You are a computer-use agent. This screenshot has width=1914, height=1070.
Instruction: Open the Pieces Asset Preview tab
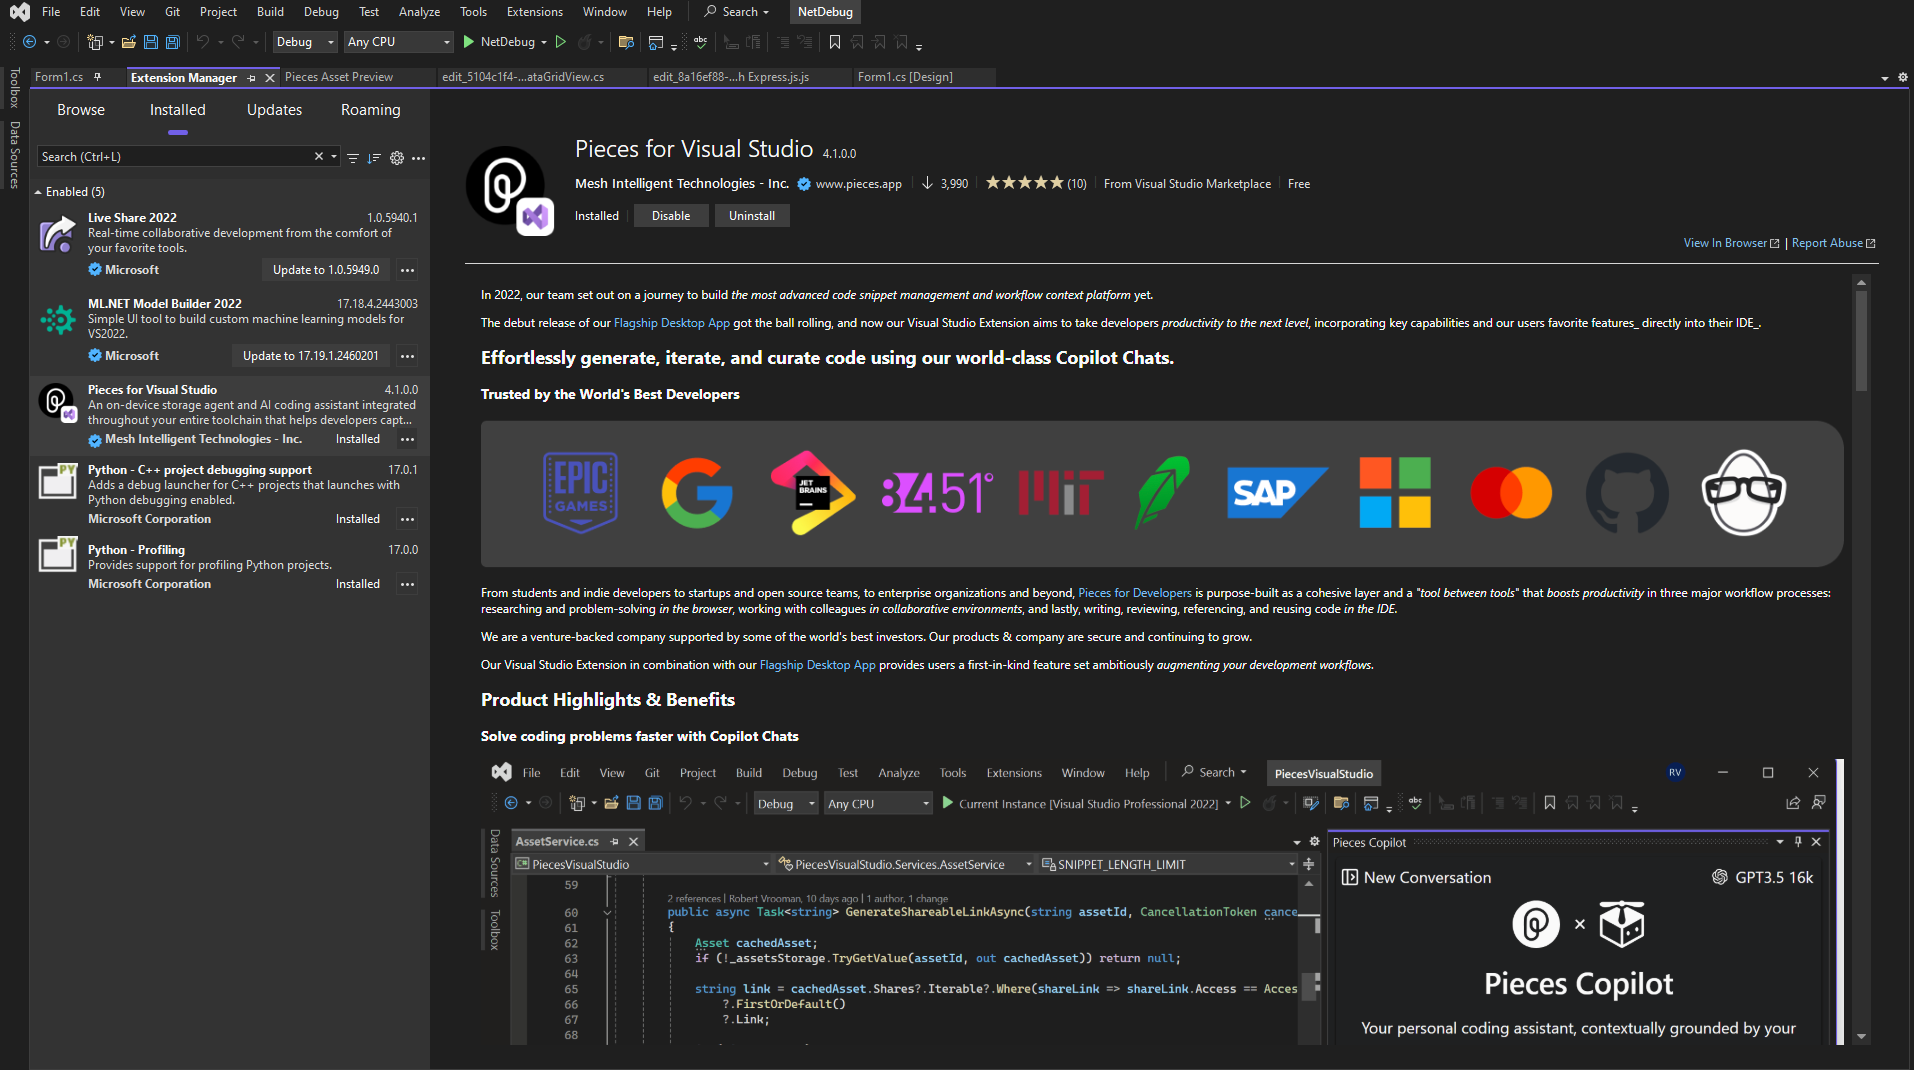[339, 77]
